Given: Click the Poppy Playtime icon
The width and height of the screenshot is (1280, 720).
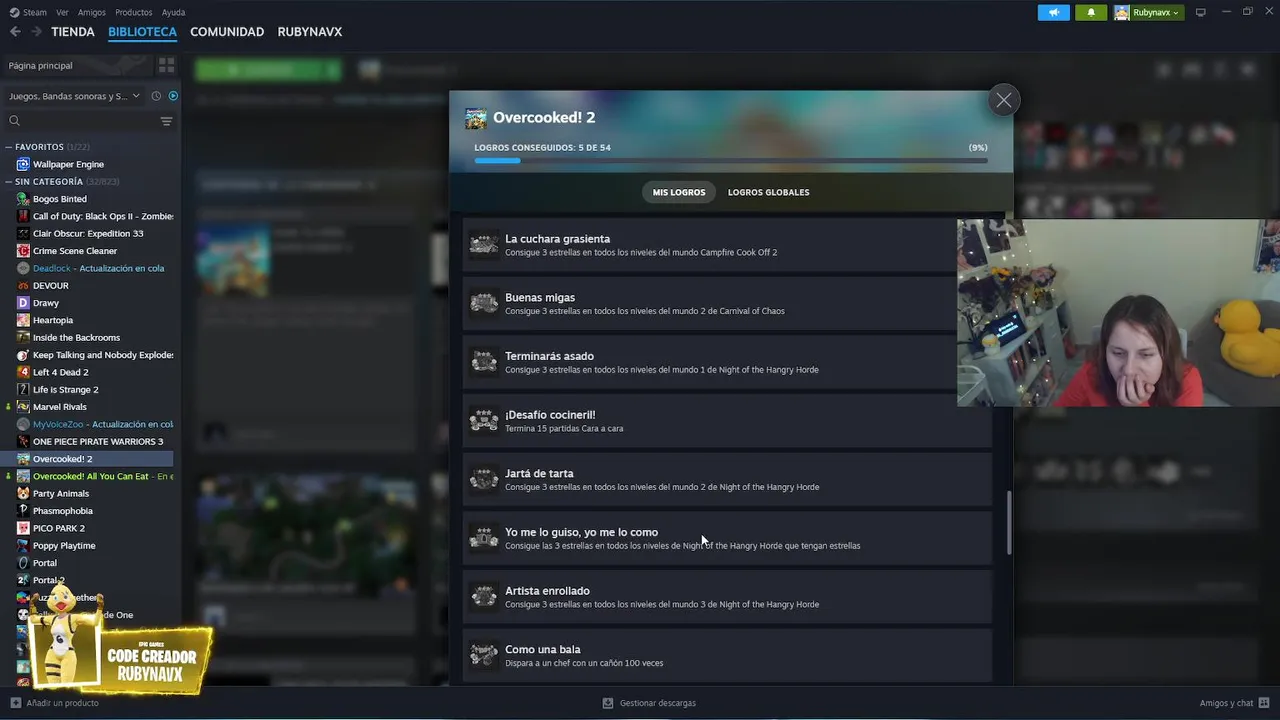Looking at the screenshot, I should pyautogui.click(x=23, y=545).
